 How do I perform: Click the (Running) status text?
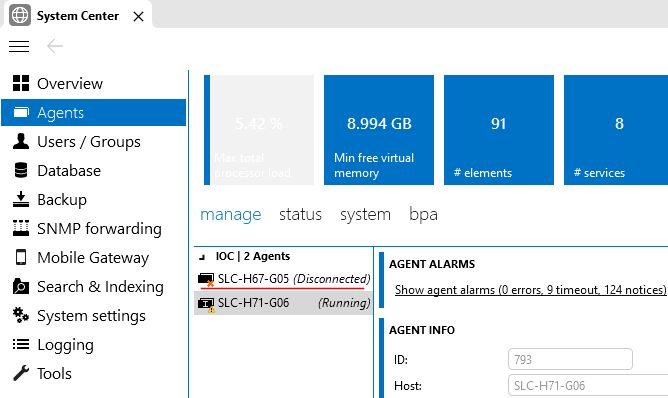[344, 303]
